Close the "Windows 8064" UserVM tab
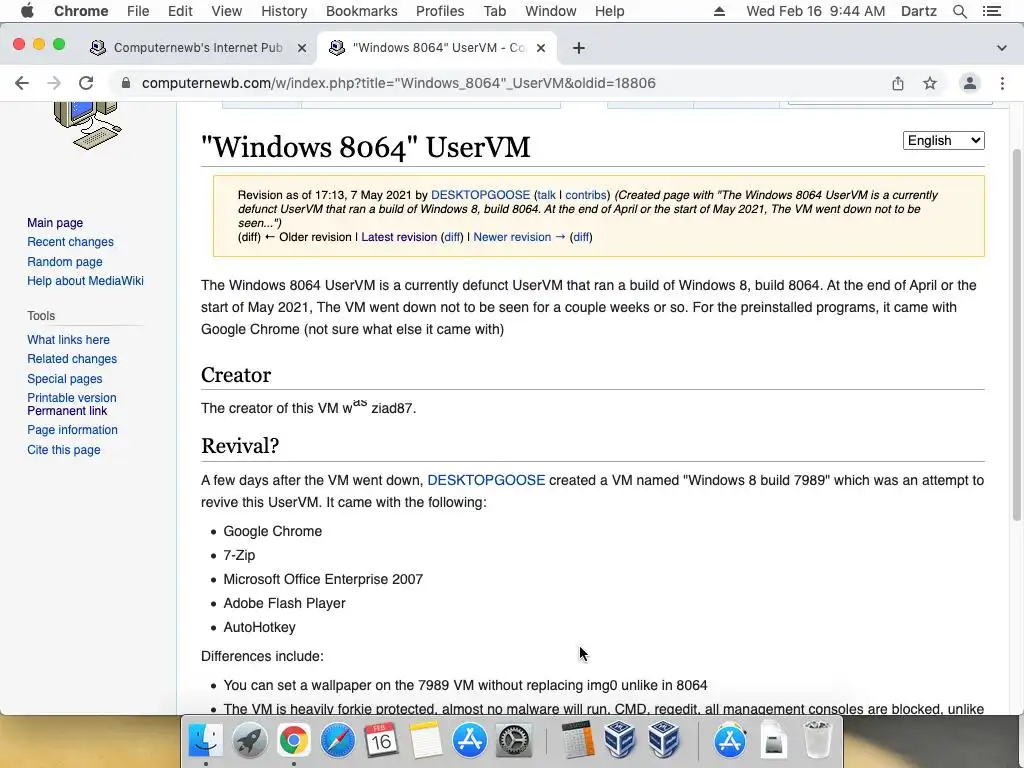This screenshot has width=1024, height=768. pos(541,48)
